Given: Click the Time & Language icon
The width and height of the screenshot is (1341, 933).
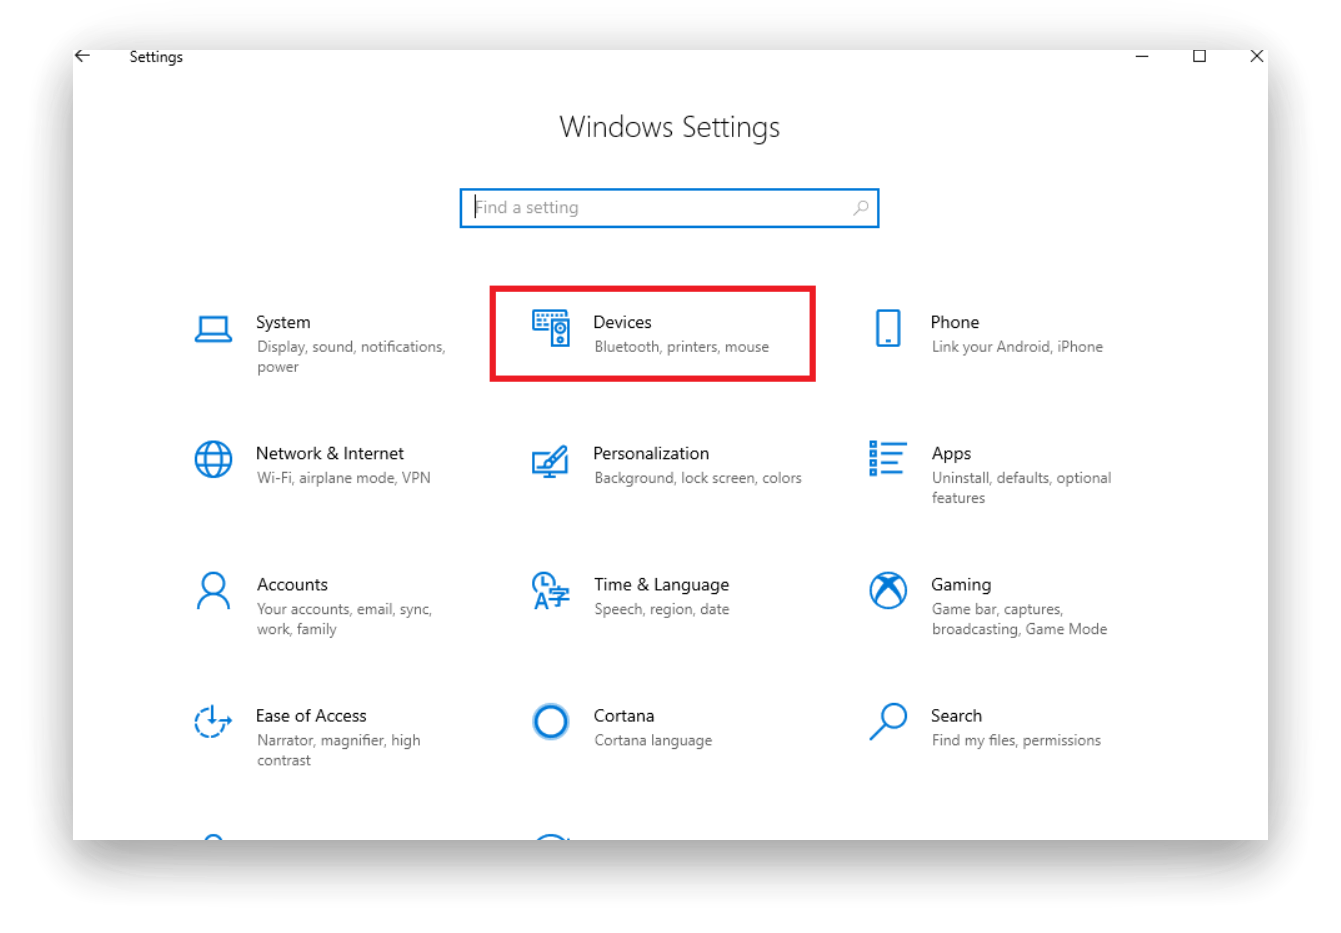Looking at the screenshot, I should point(551,591).
